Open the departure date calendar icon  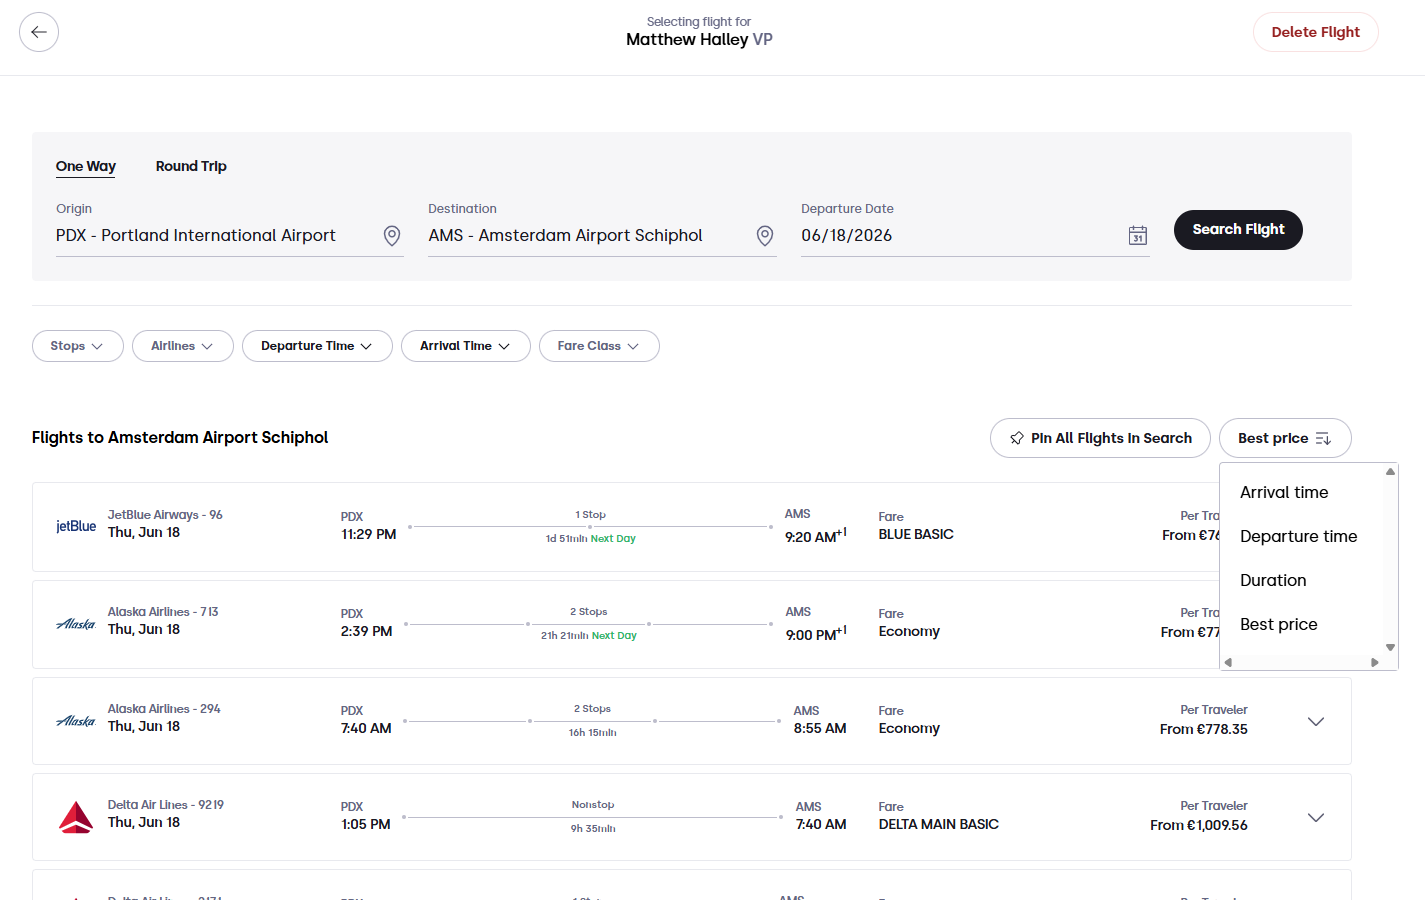[1138, 235]
